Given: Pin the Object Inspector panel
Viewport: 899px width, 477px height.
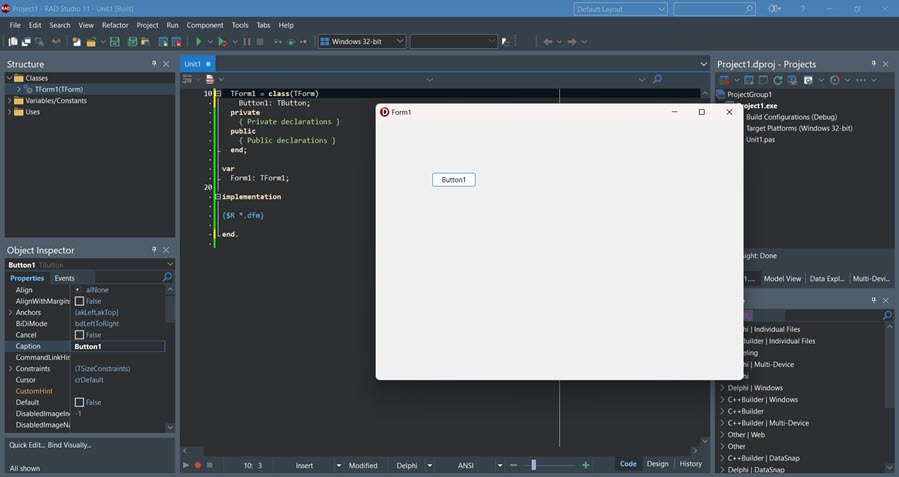Looking at the screenshot, I should [154, 249].
